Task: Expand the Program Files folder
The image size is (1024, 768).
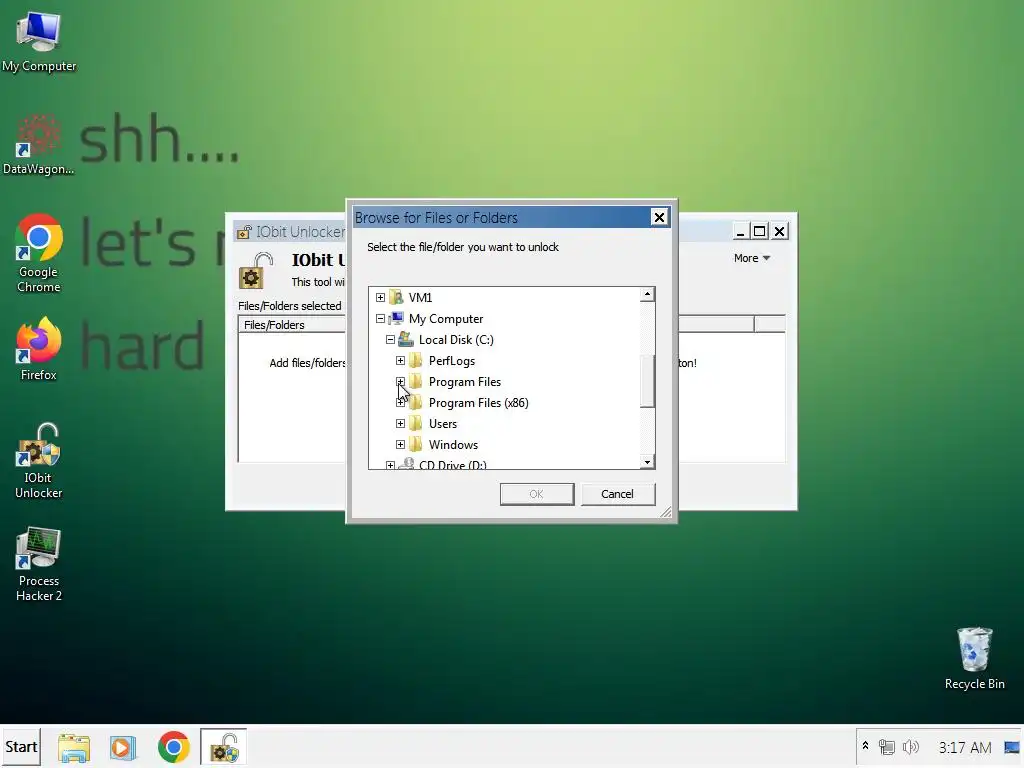Action: 400,381
